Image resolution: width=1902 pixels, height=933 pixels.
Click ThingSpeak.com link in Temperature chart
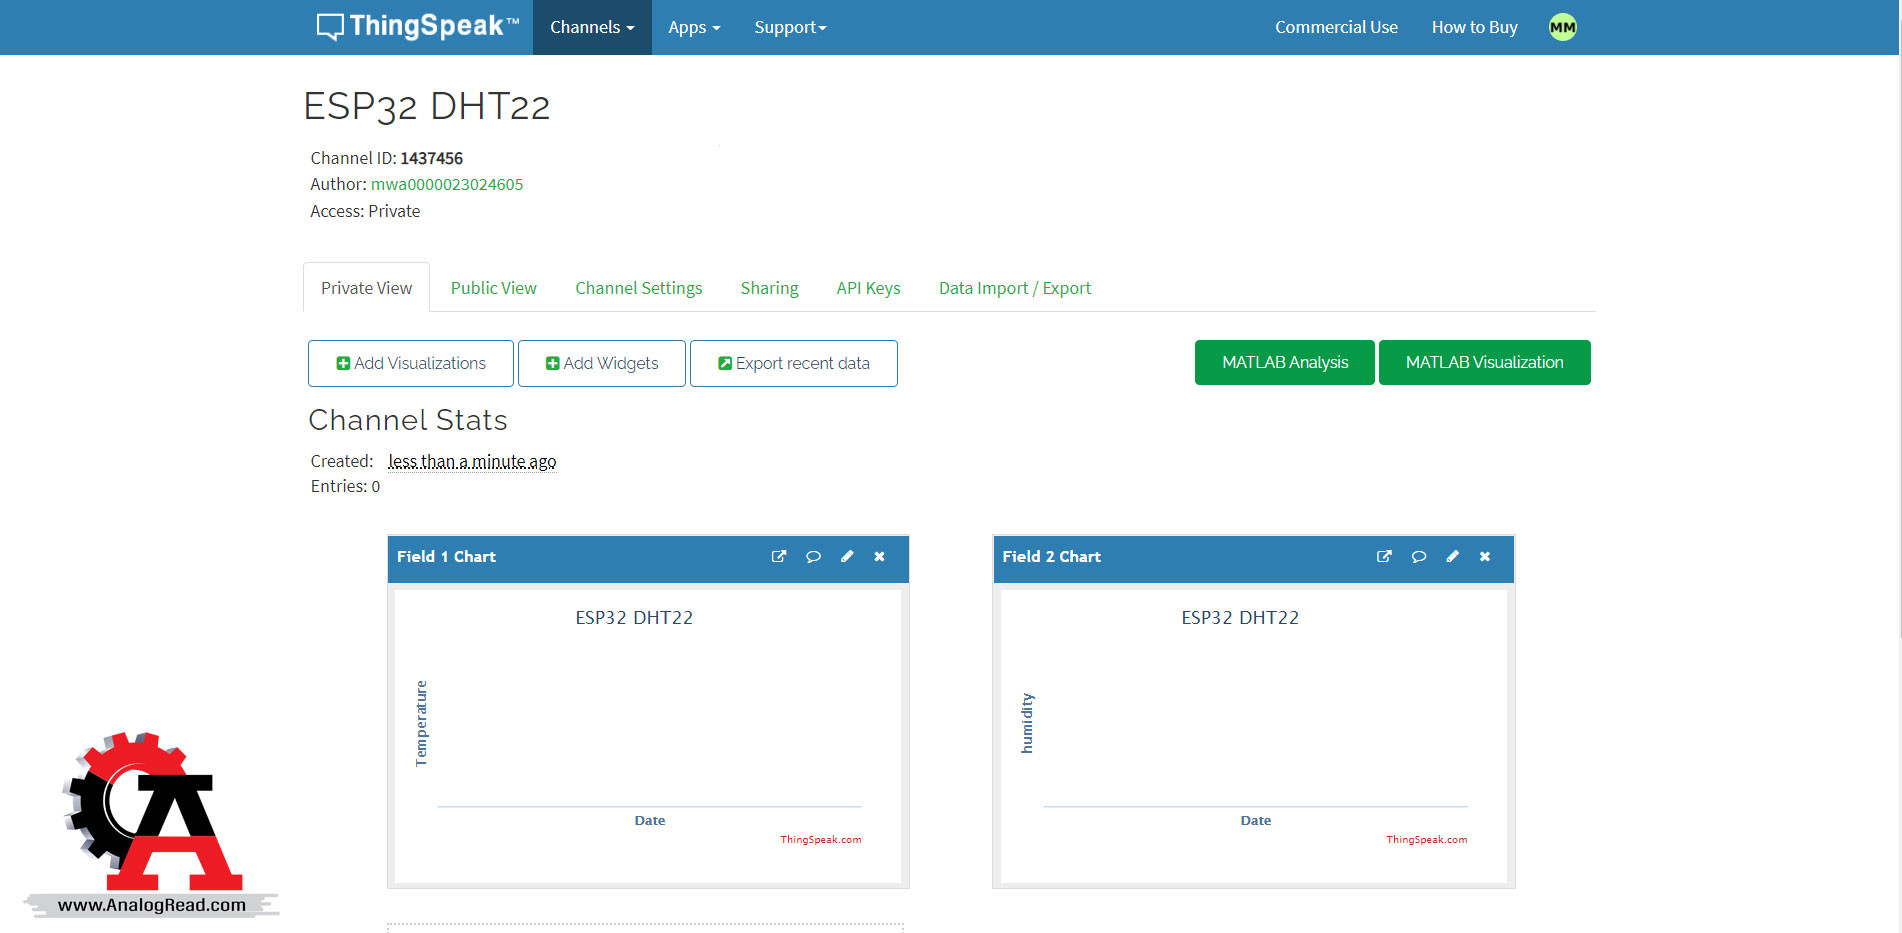tap(821, 840)
